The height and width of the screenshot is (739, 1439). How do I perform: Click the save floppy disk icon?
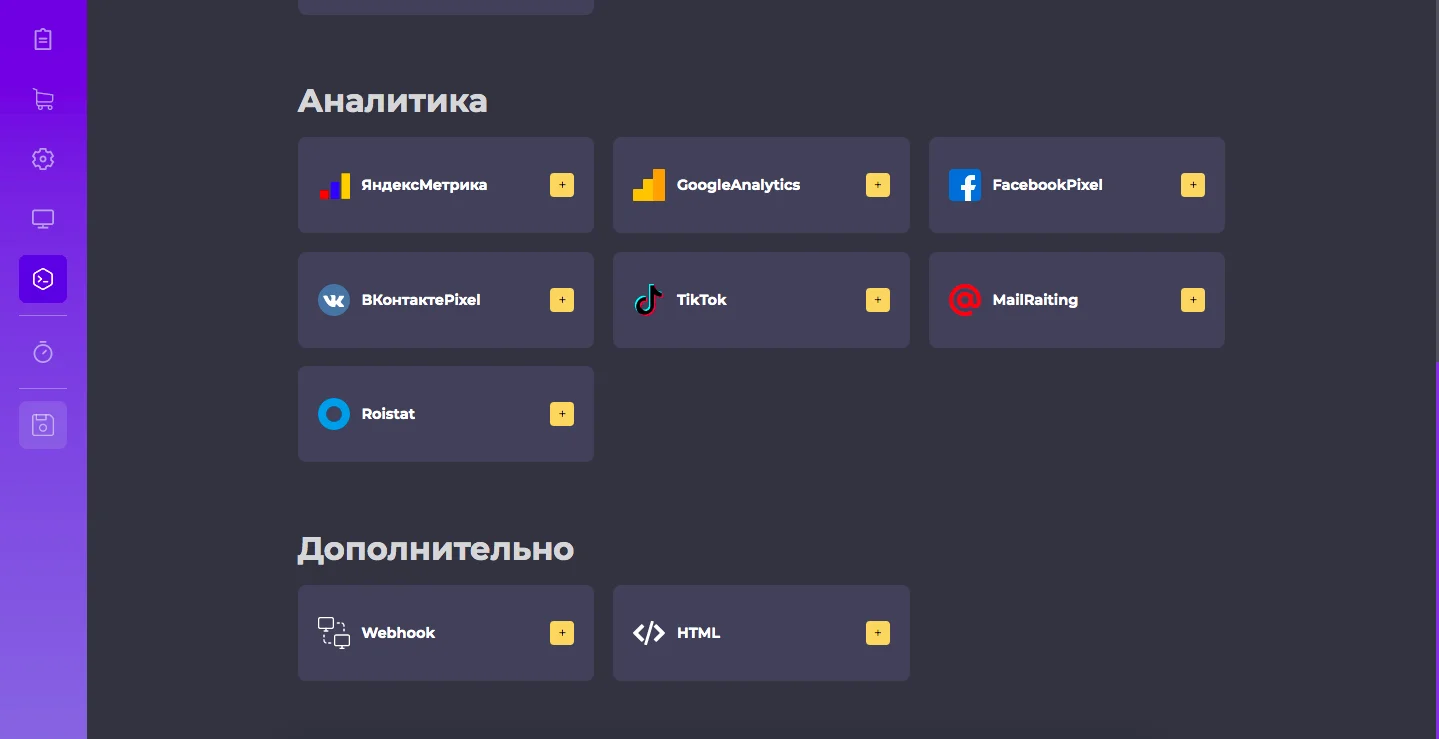pyautogui.click(x=43, y=425)
